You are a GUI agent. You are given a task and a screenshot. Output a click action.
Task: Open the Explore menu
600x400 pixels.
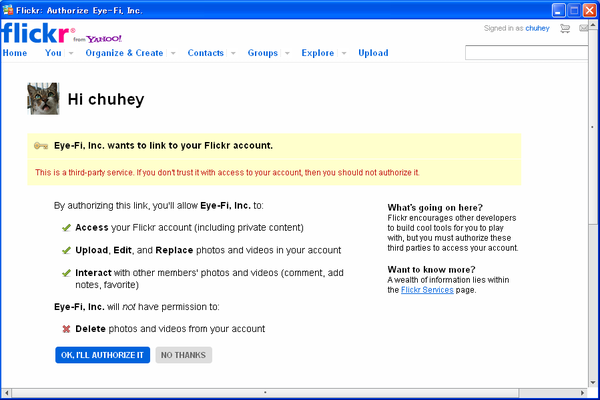click(318, 53)
